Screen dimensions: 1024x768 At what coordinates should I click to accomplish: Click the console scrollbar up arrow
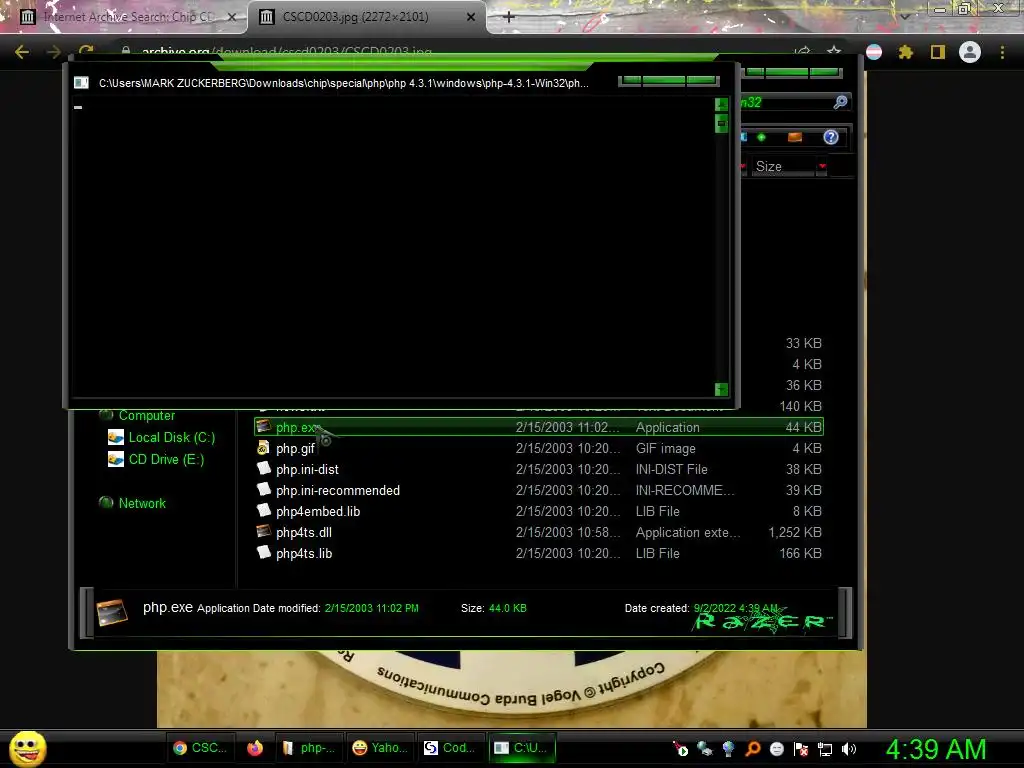(x=721, y=104)
